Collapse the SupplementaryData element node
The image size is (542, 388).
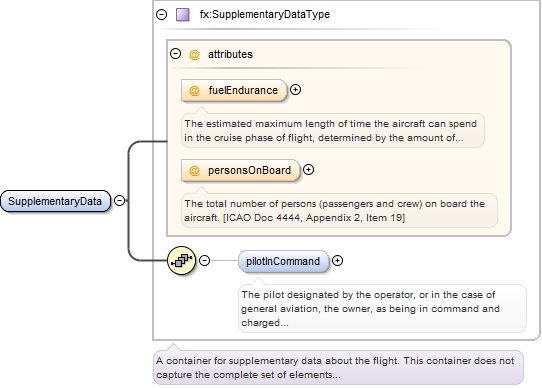(x=119, y=201)
